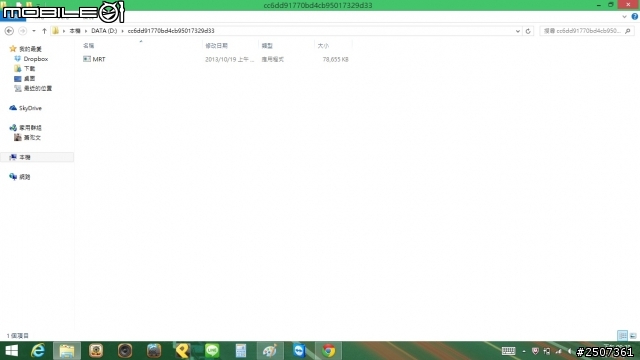Click the File Explorer taskbar button
This screenshot has height=360, width=640.
click(67, 351)
